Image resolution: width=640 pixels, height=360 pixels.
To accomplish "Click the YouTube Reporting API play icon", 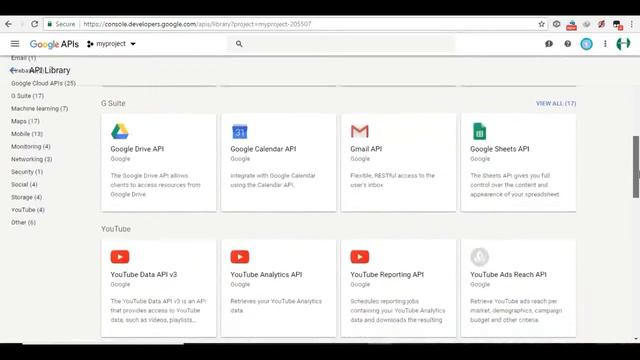I will pos(360,257).
